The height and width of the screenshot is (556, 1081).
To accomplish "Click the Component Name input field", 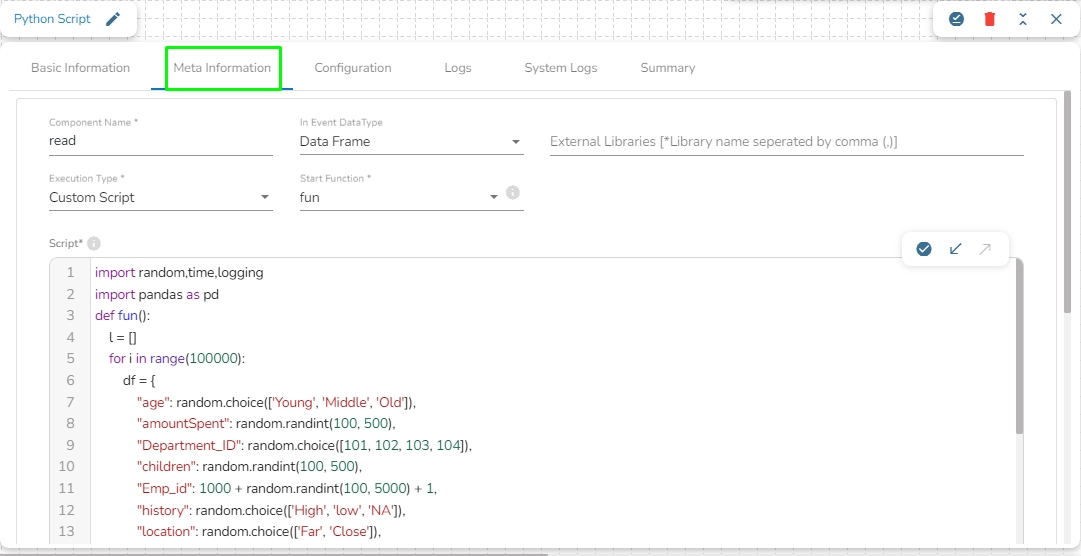I will pyautogui.click(x=160, y=142).
